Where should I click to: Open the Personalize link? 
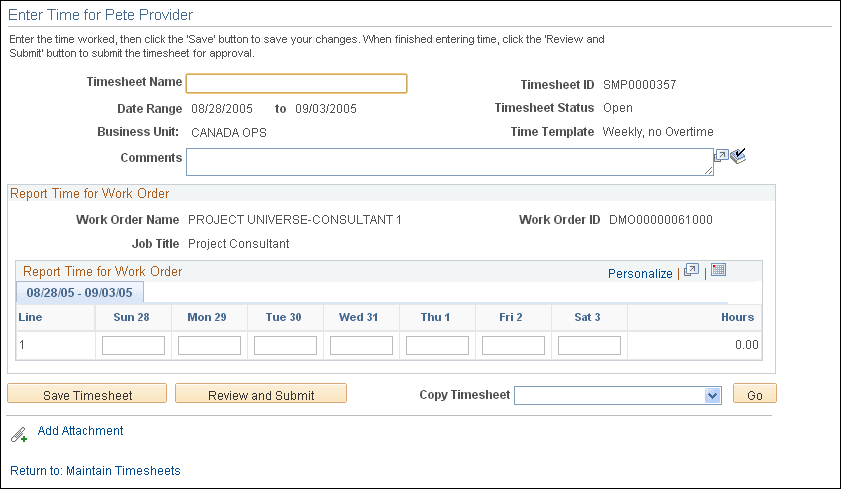[x=640, y=273]
